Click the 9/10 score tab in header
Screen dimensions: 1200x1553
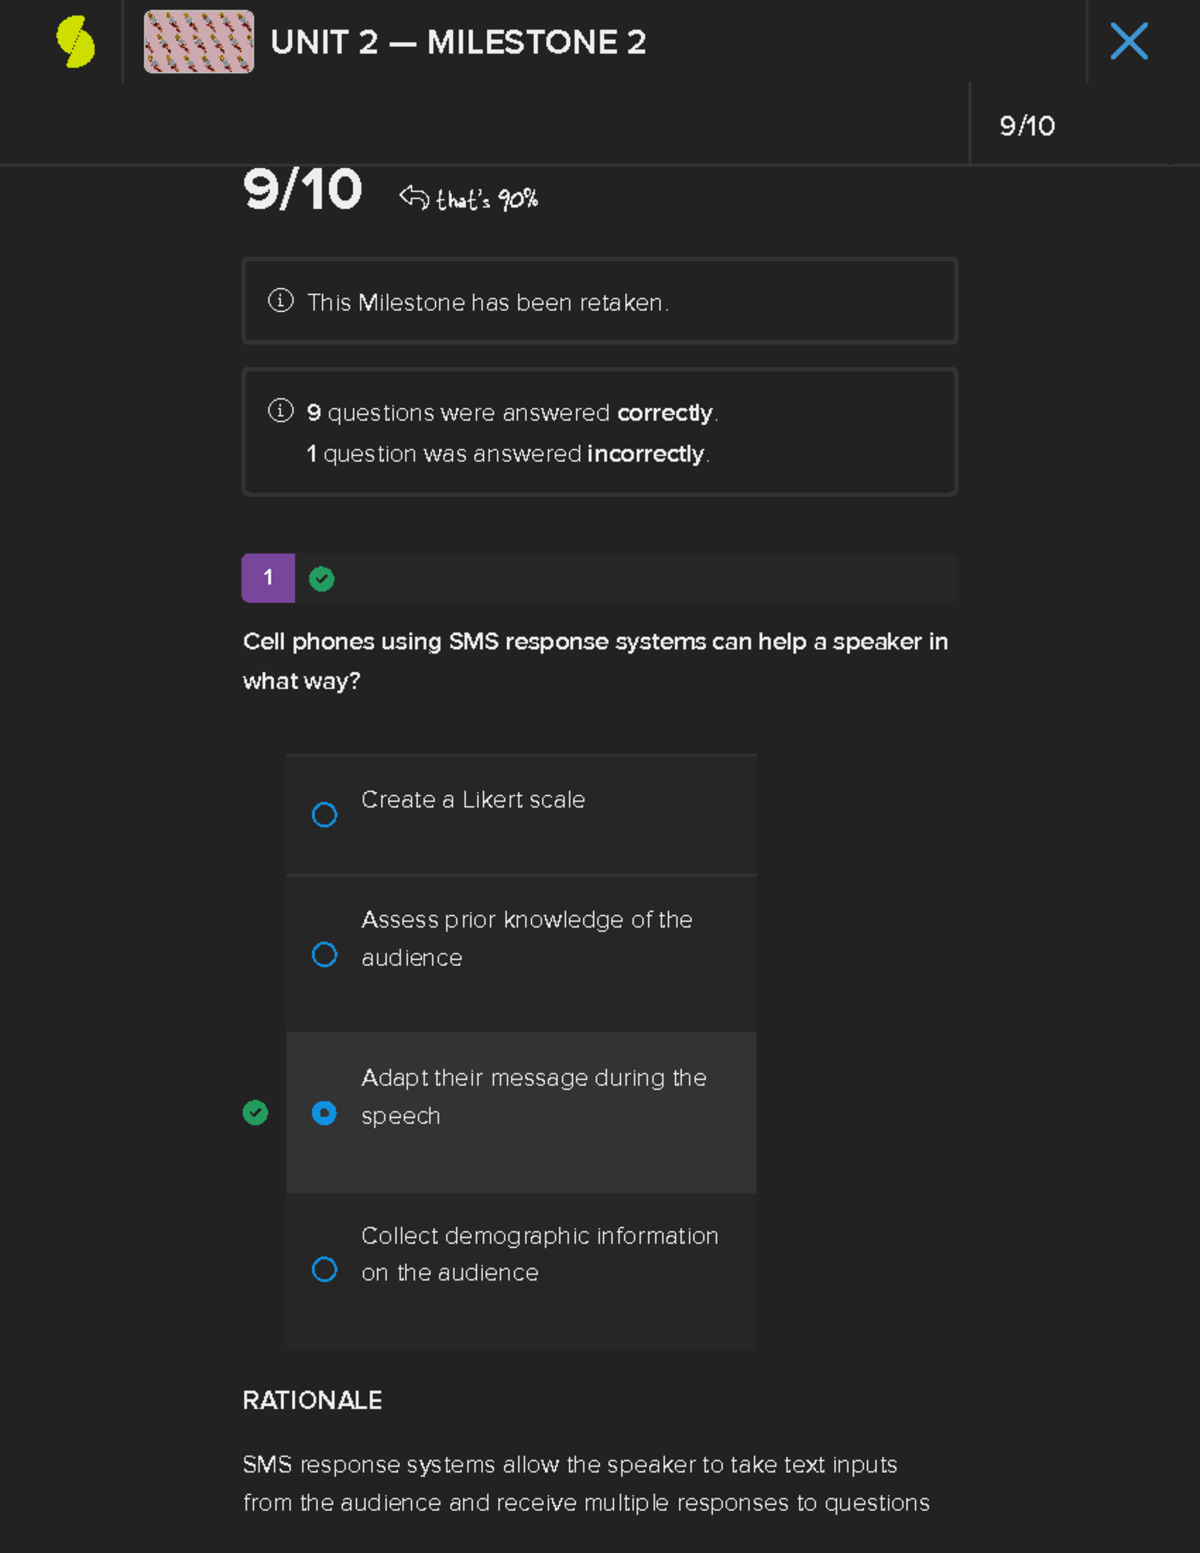point(1027,126)
